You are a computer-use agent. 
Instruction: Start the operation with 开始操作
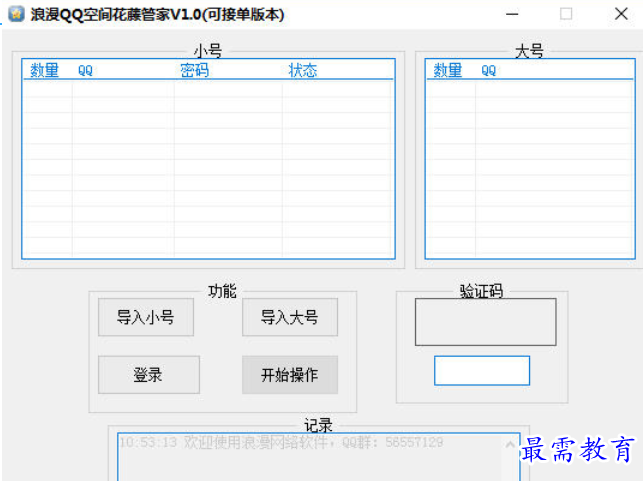tap(290, 374)
